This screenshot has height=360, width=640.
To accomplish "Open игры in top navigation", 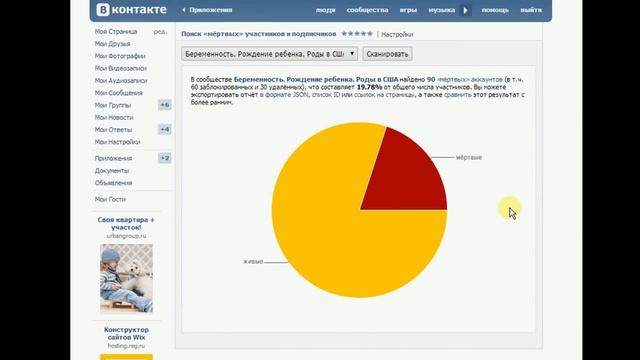I will [408, 10].
